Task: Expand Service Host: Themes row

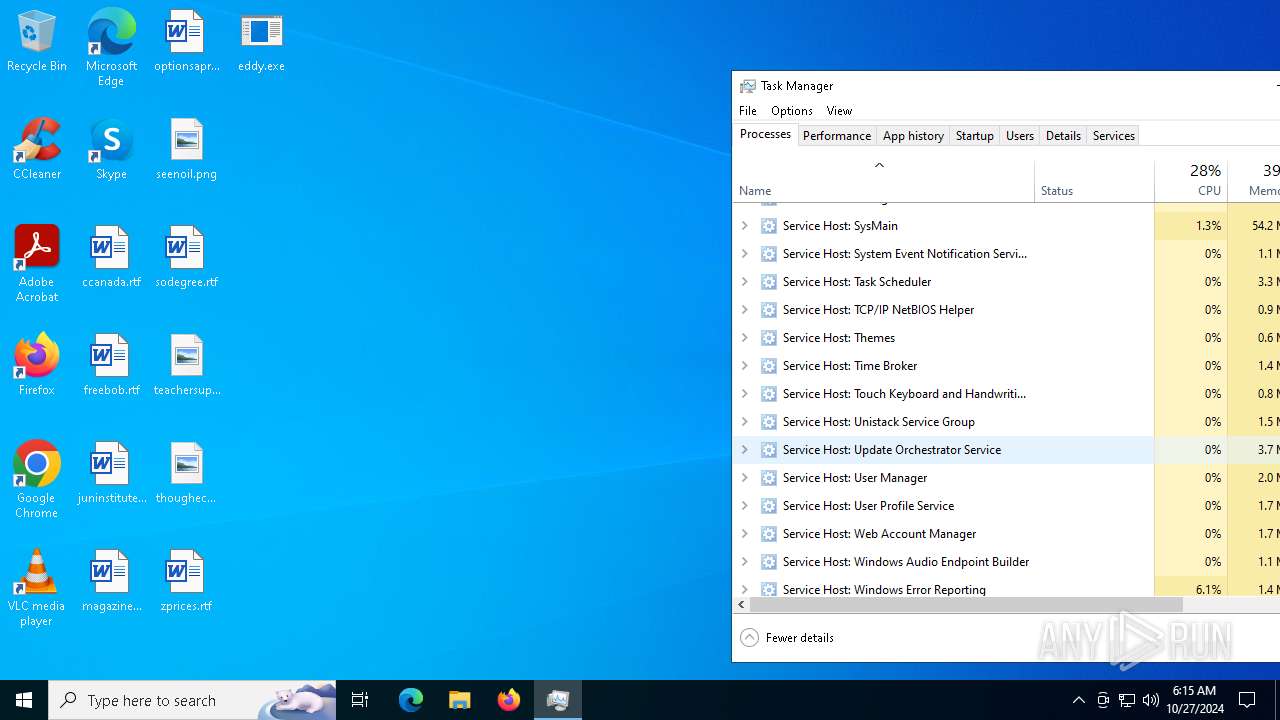Action: pos(744,338)
